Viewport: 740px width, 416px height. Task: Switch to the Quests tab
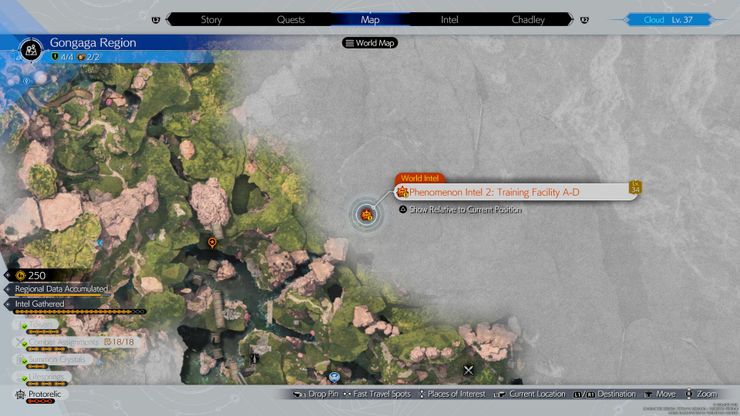pos(291,19)
